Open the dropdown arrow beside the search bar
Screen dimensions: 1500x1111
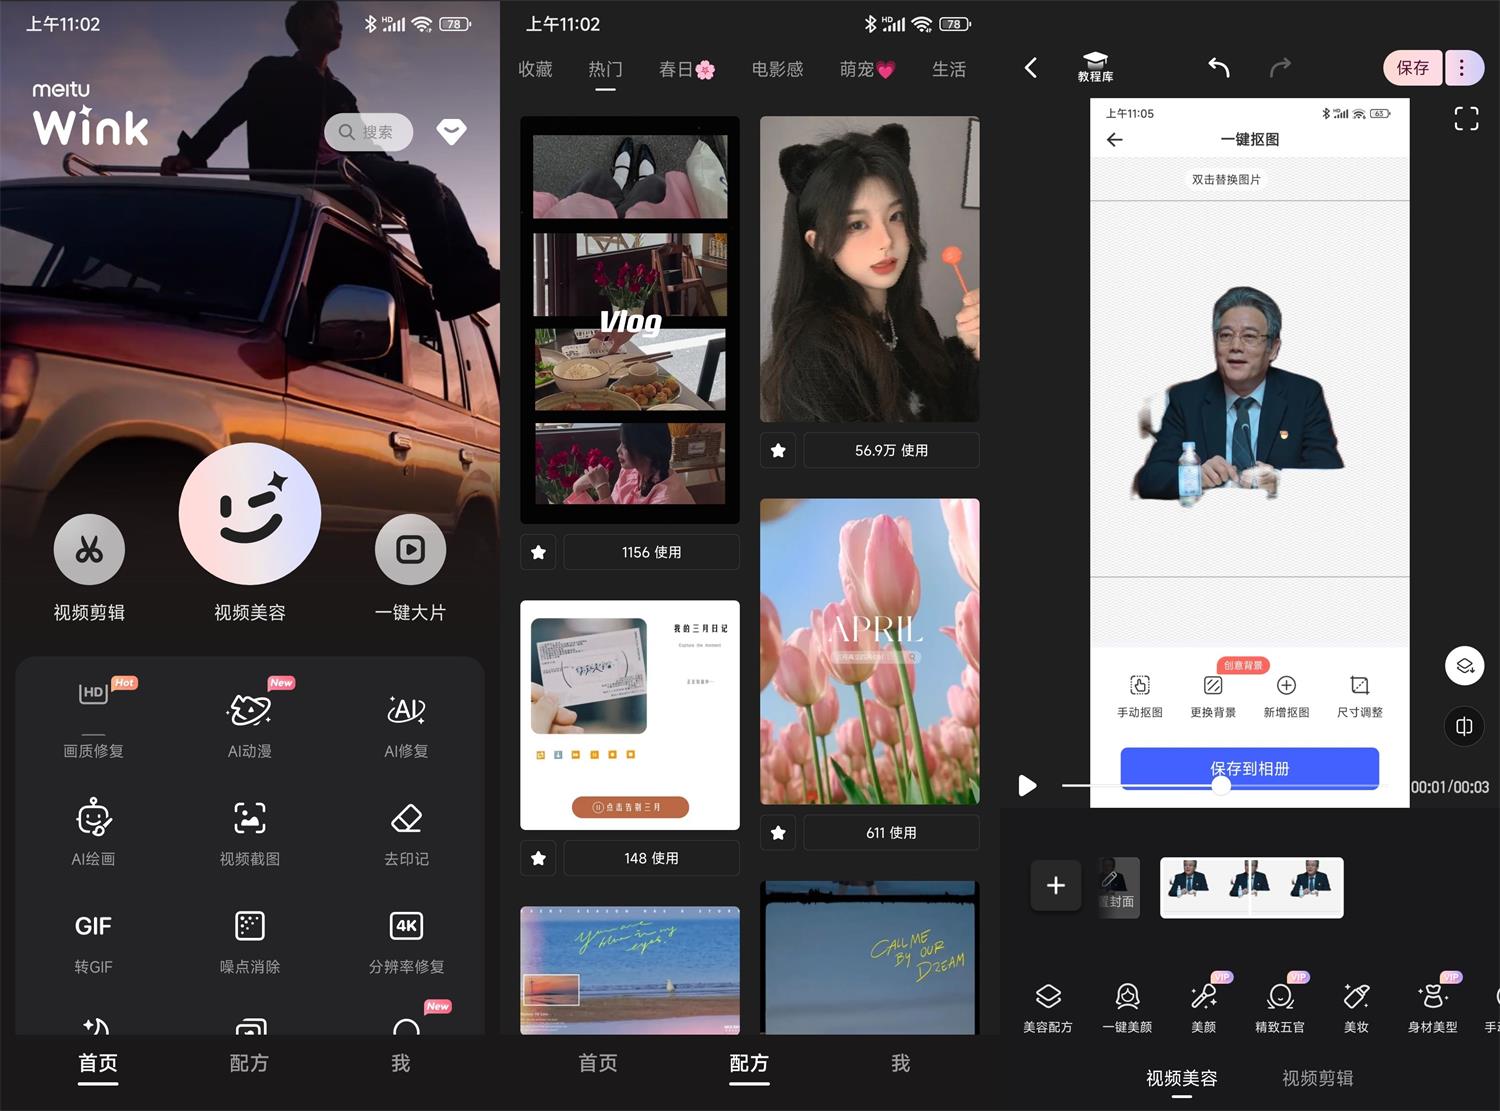451,131
